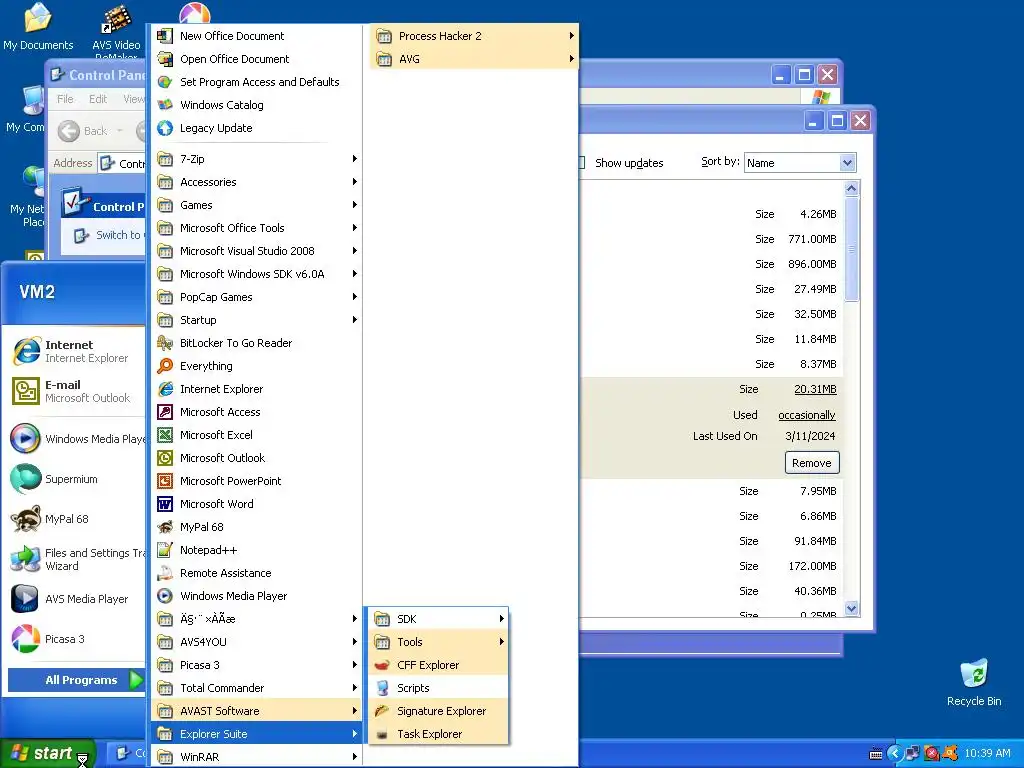
Task: Expand the Tools submenu
Action: click(438, 642)
